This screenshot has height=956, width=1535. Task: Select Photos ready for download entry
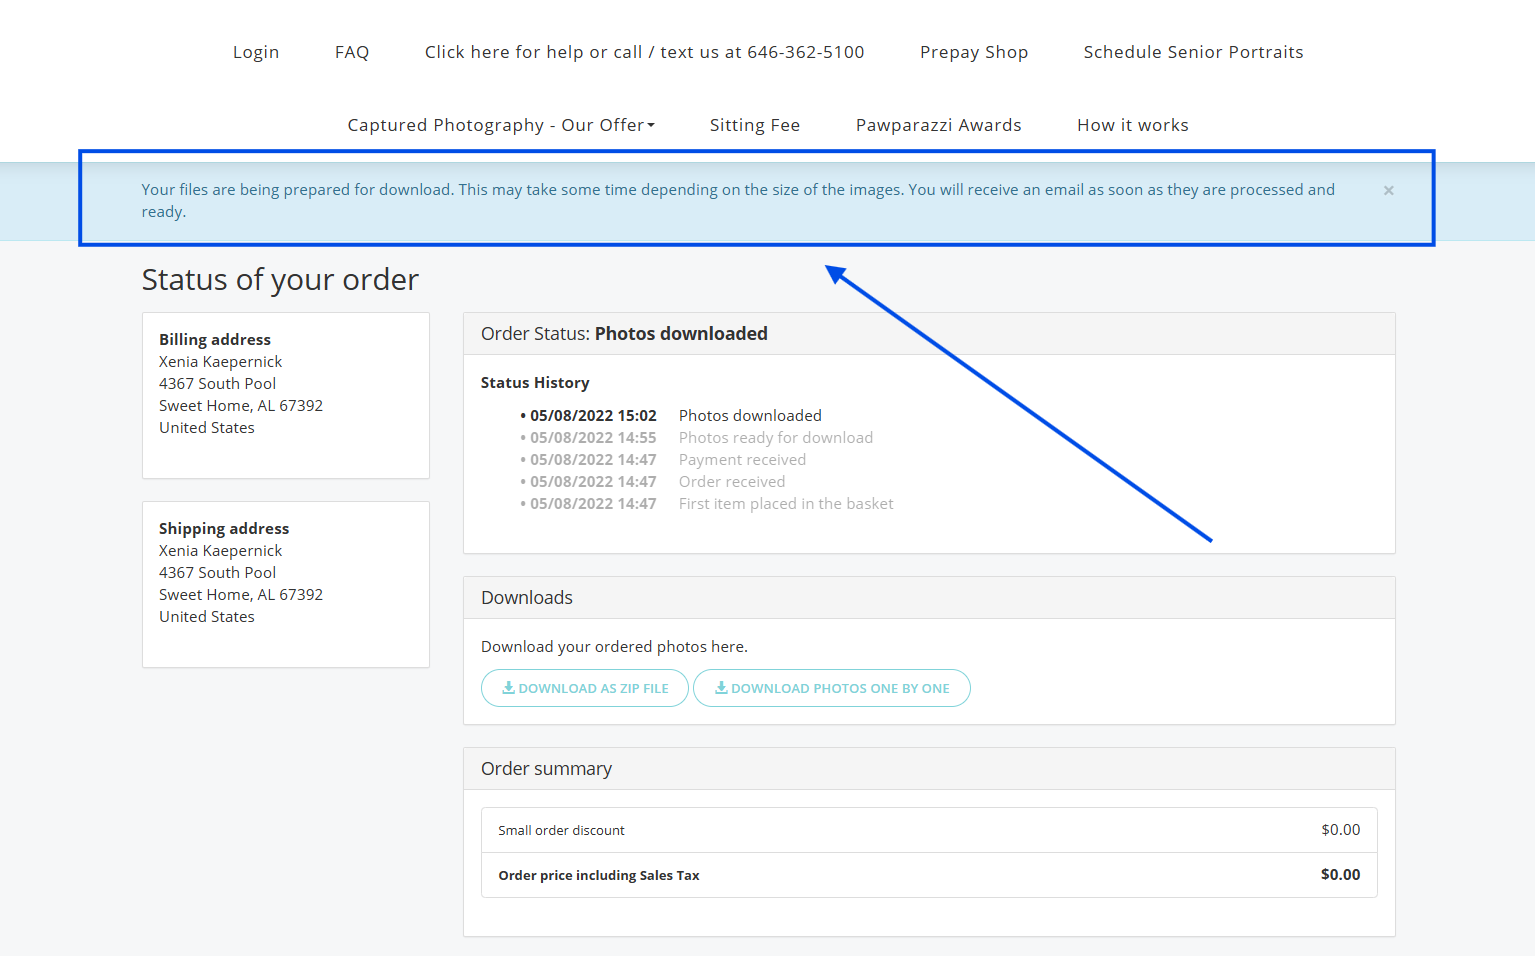776,438
